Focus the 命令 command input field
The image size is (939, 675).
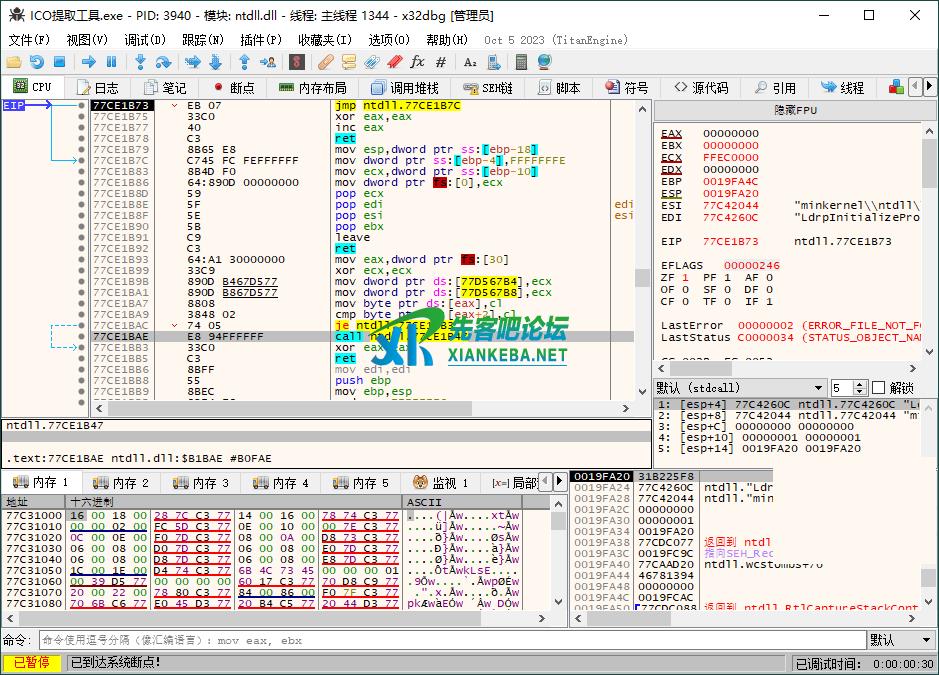[453, 640]
